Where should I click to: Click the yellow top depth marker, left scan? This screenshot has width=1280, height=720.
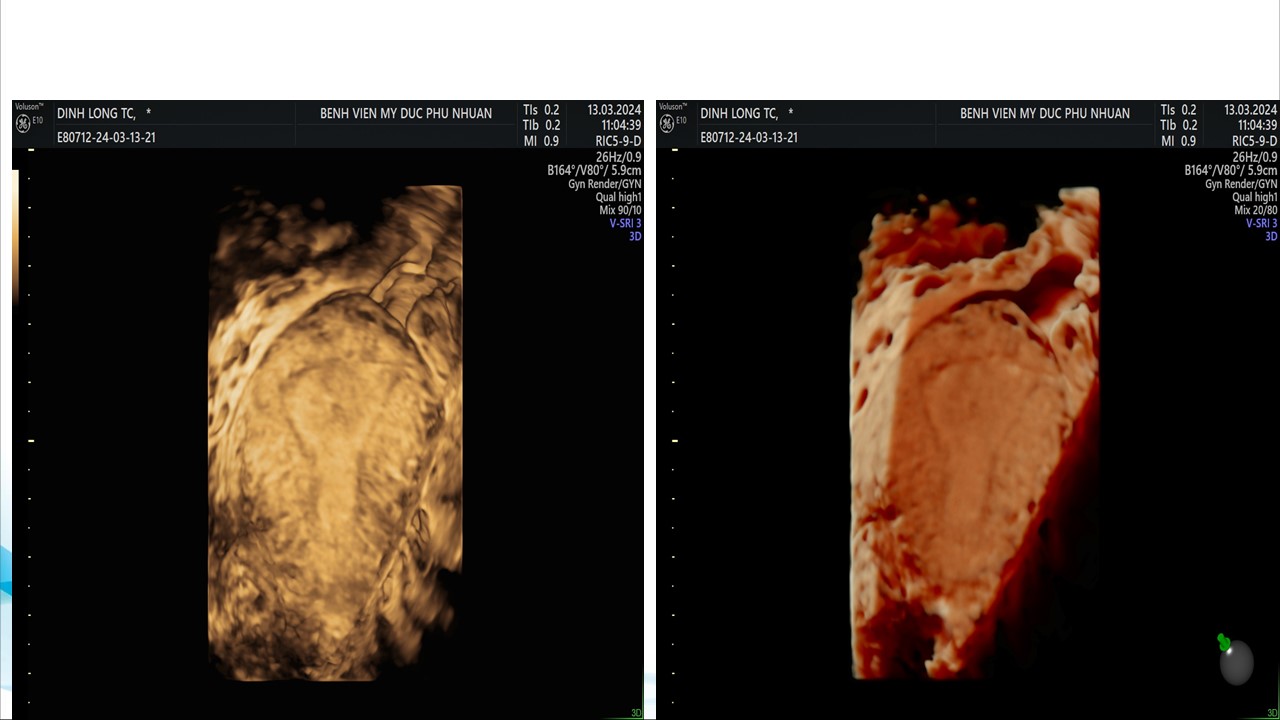coord(31,150)
